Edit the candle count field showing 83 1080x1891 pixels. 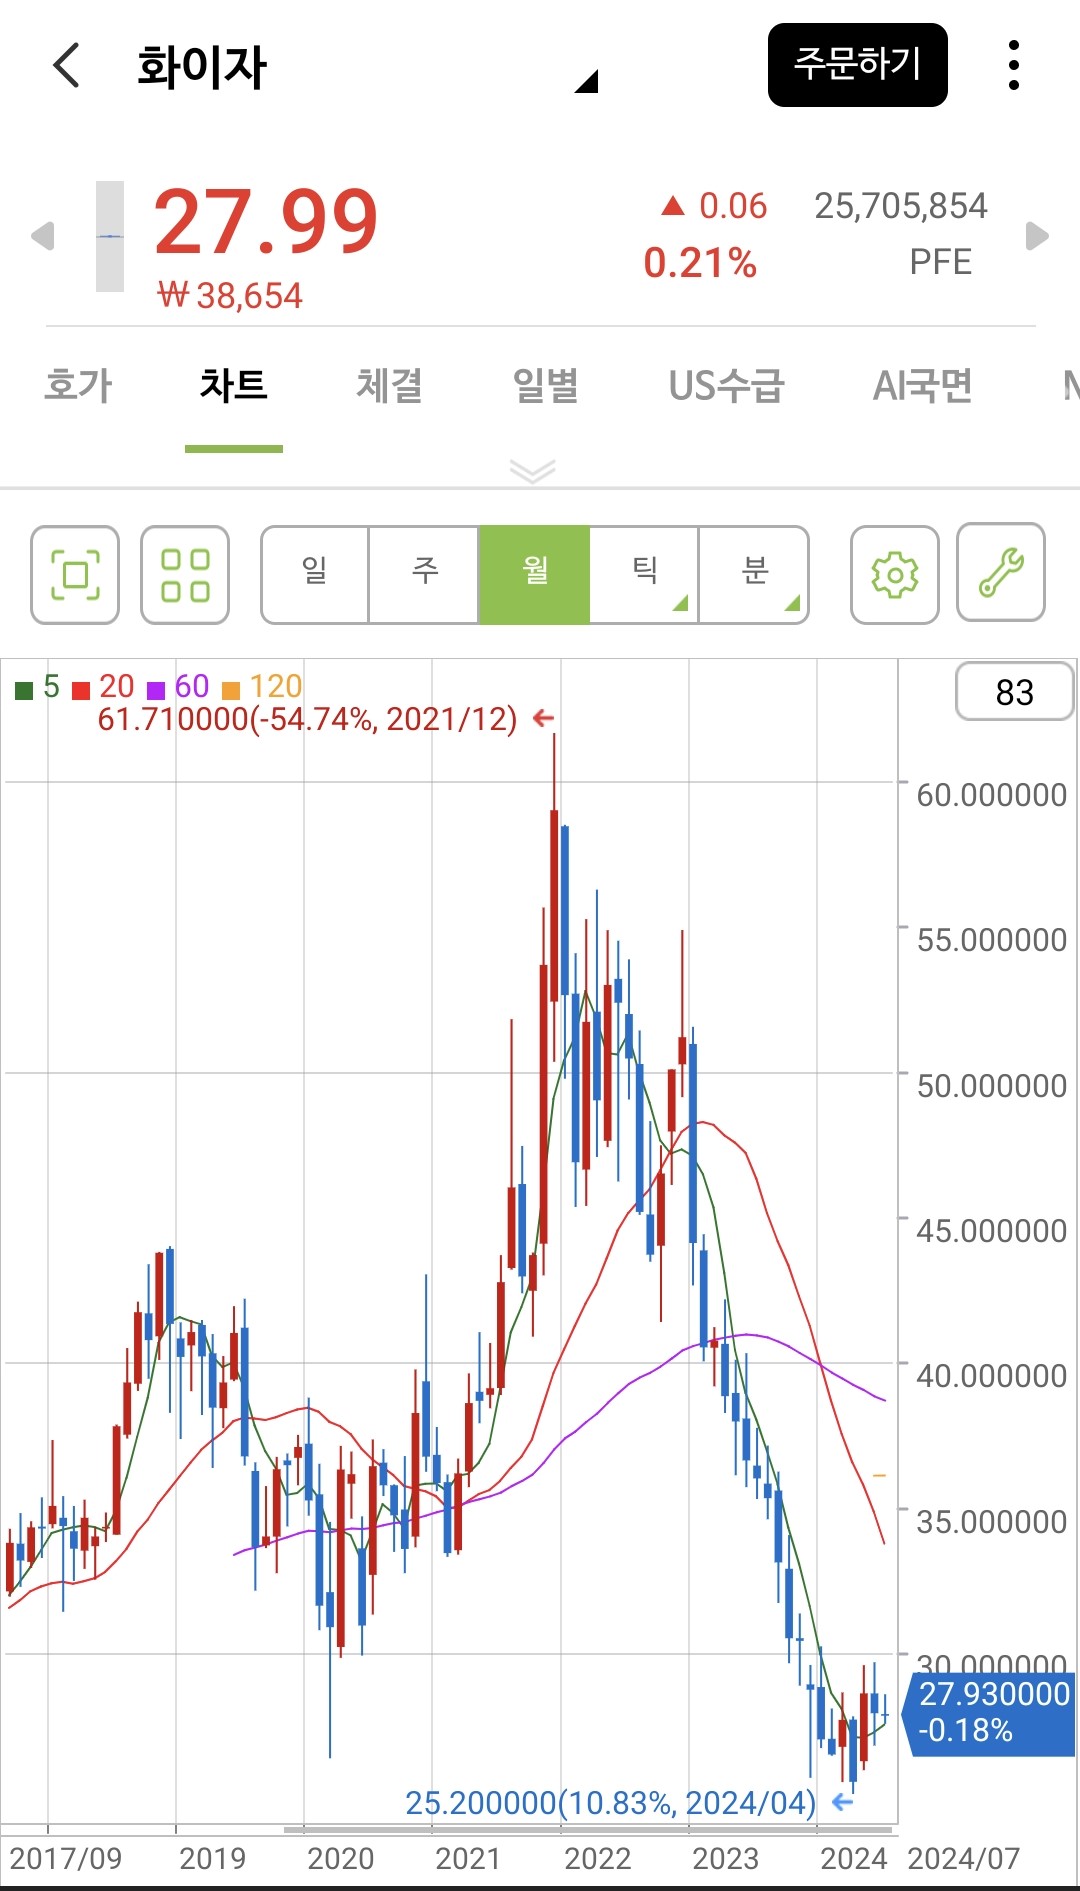coord(1015,692)
